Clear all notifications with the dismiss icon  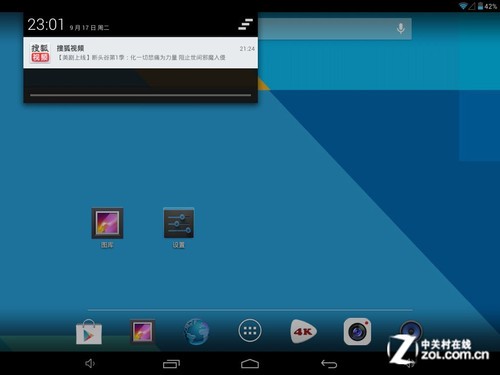click(x=245, y=24)
